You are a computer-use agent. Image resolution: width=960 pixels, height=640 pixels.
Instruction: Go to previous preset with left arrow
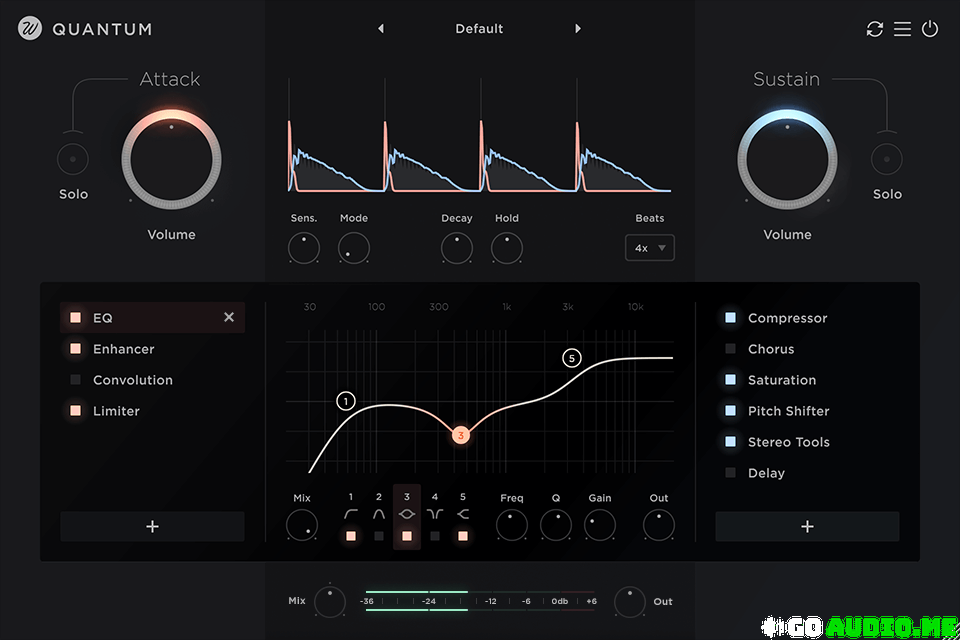381,29
